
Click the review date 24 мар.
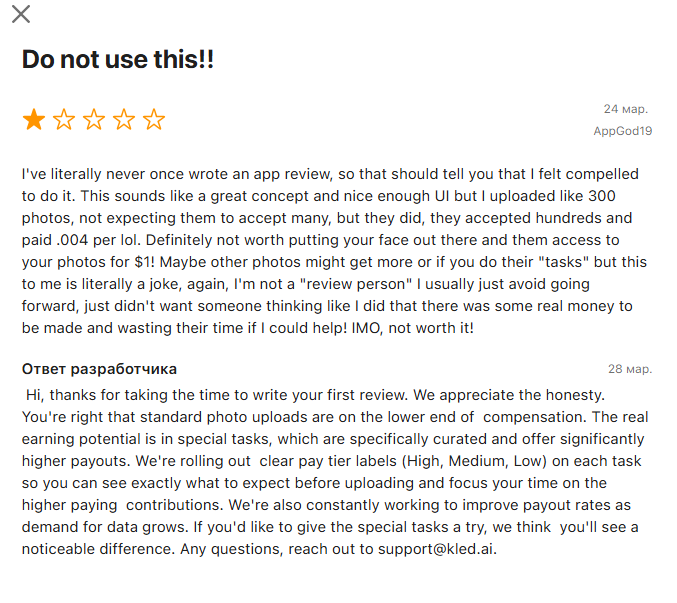pyautogui.click(x=626, y=109)
